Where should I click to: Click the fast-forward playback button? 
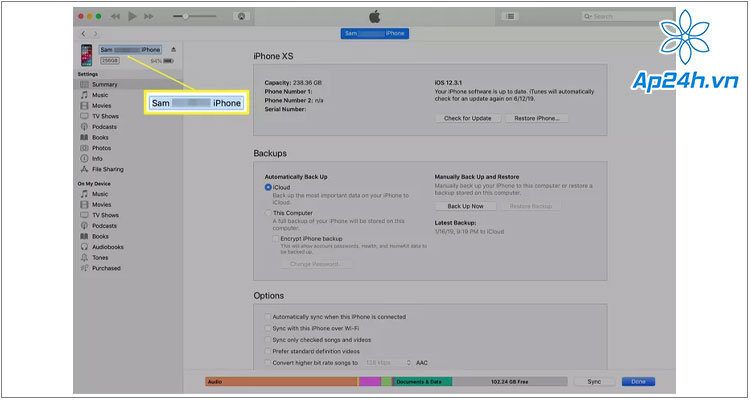point(149,16)
